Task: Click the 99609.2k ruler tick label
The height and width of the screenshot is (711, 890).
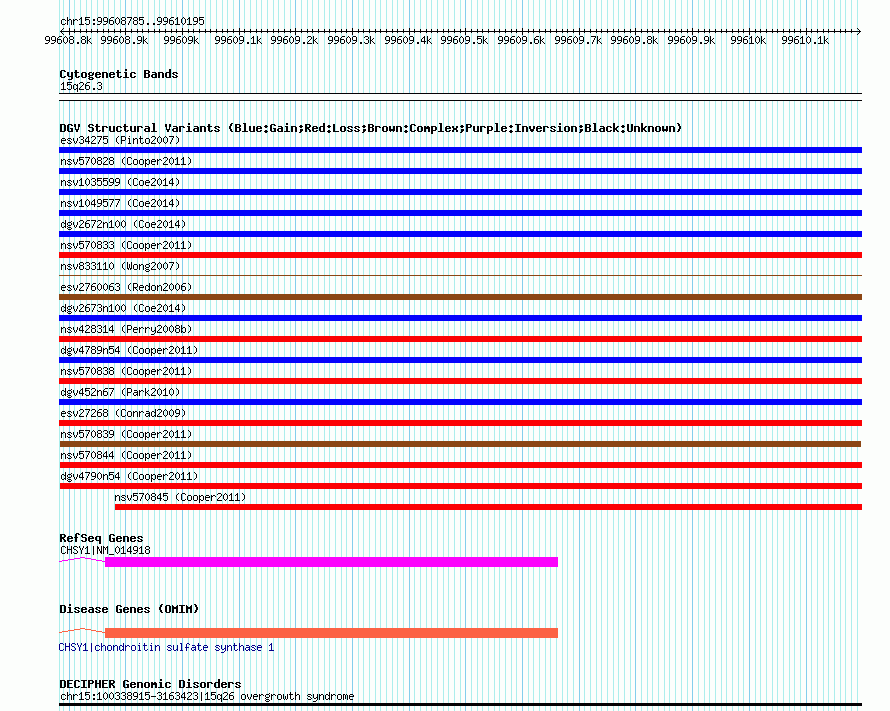Action: (294, 40)
